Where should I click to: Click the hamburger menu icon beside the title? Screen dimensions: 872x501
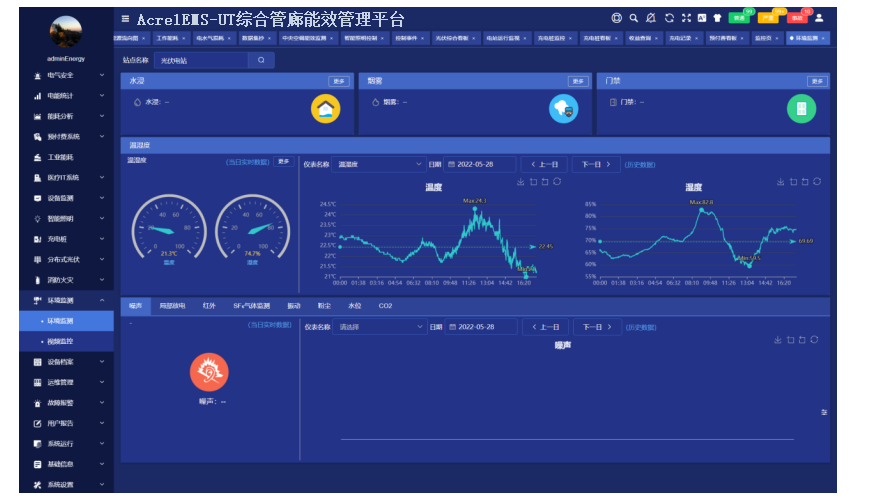[x=125, y=19]
